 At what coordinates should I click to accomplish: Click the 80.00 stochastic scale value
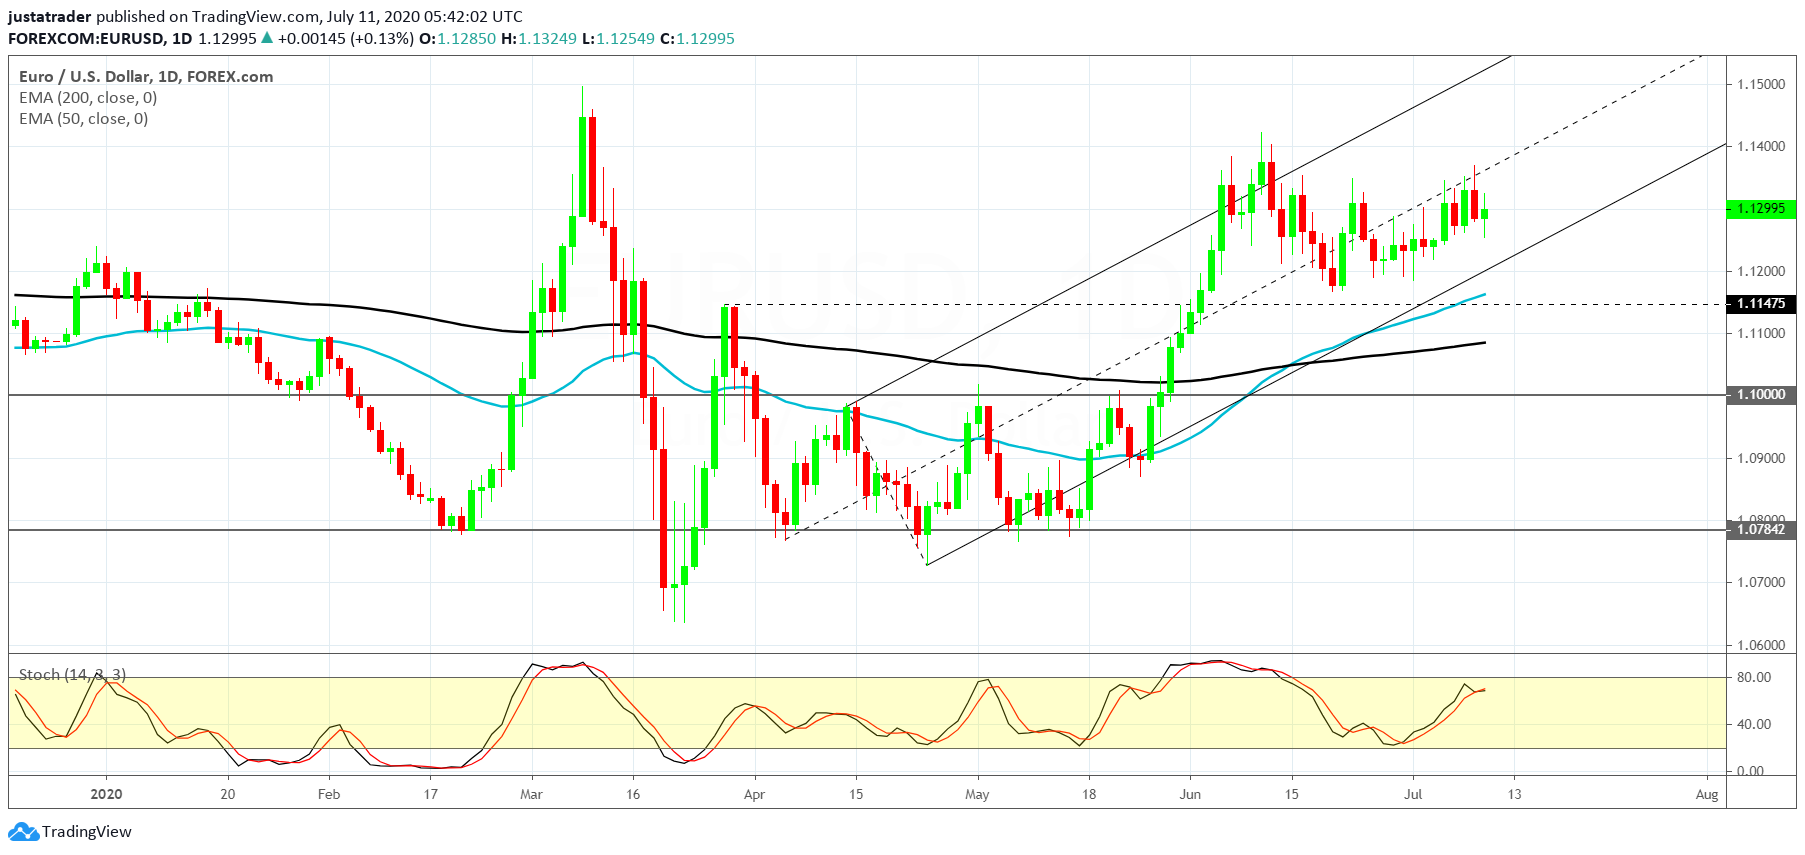click(x=1754, y=677)
